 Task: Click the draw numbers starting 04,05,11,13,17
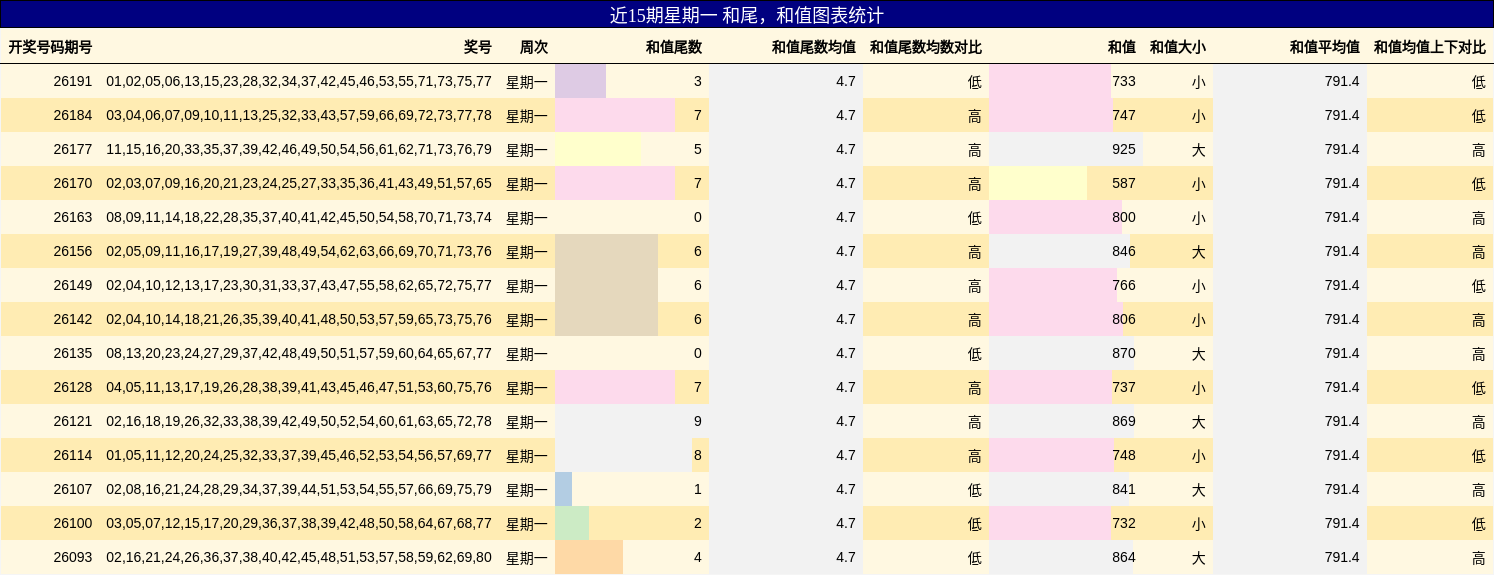click(x=299, y=387)
